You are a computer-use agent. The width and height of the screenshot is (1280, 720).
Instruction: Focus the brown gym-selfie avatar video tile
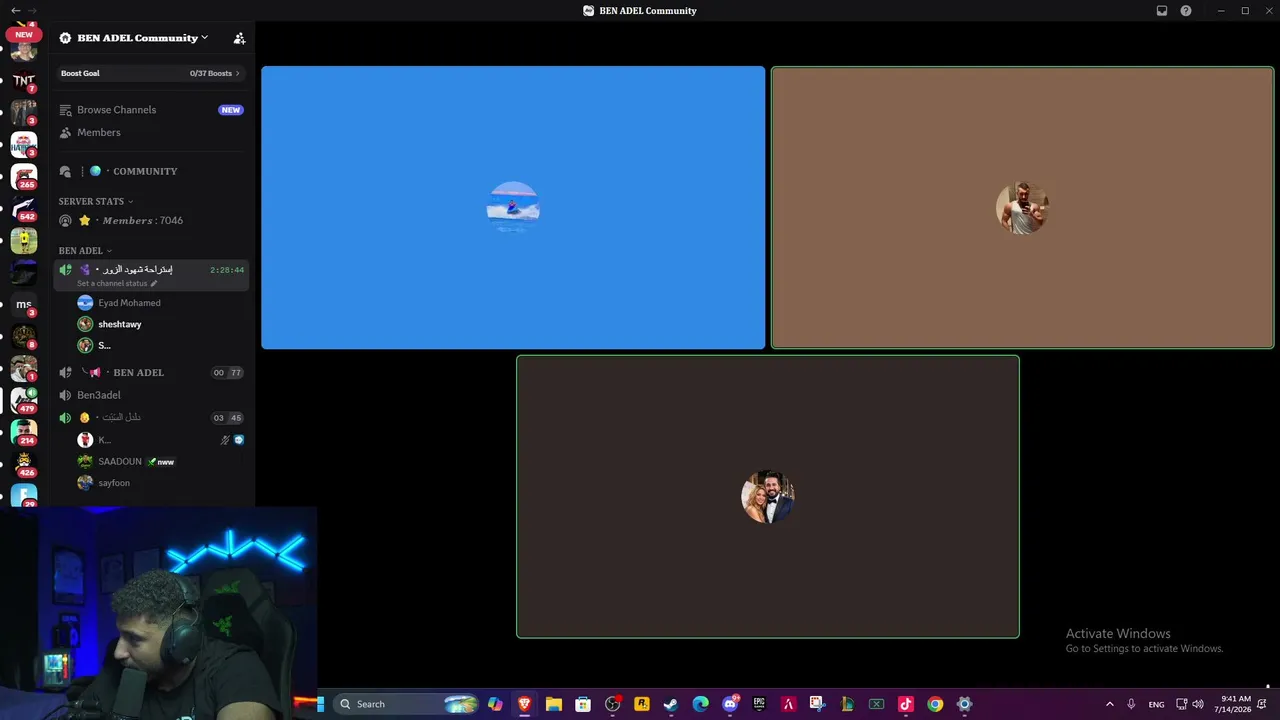point(1022,208)
